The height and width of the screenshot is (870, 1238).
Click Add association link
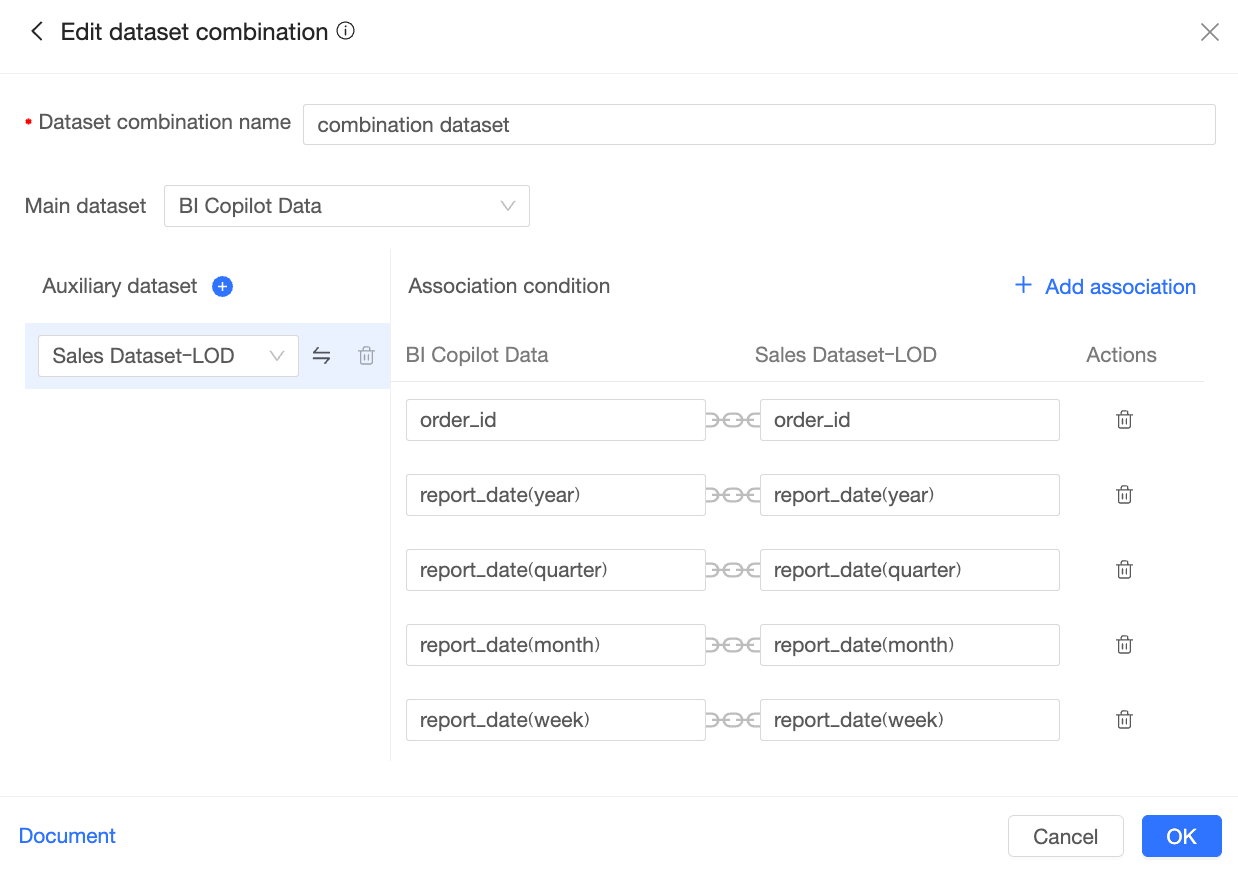pos(1105,287)
